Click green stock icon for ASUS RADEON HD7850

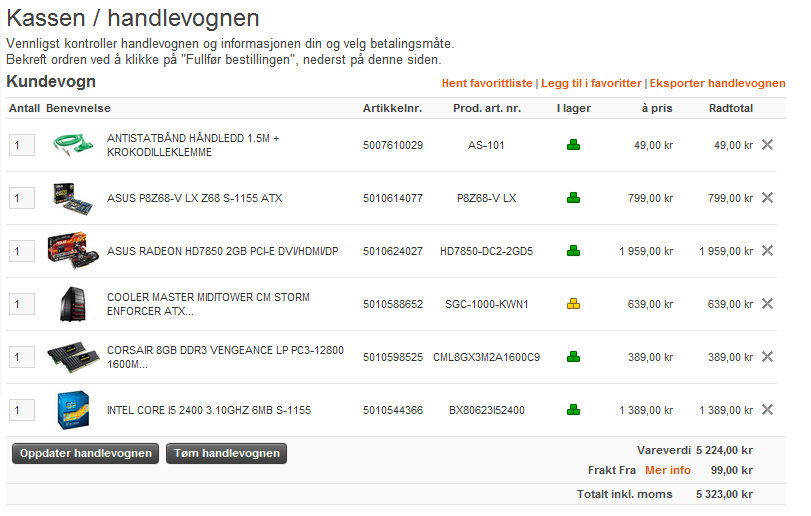574,251
